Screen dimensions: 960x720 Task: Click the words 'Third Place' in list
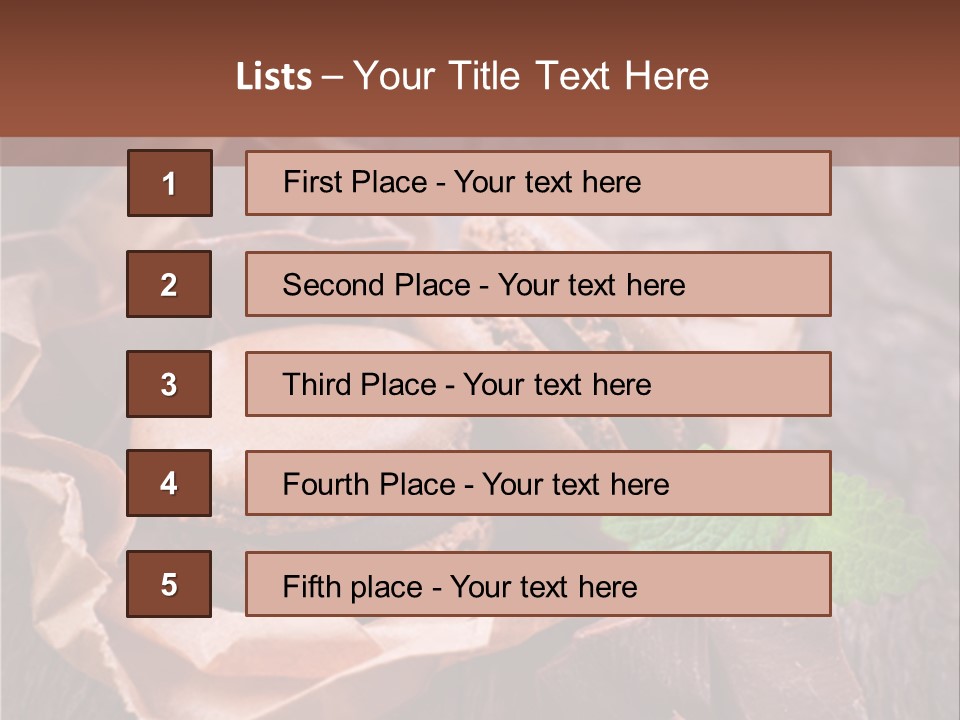[x=359, y=384]
